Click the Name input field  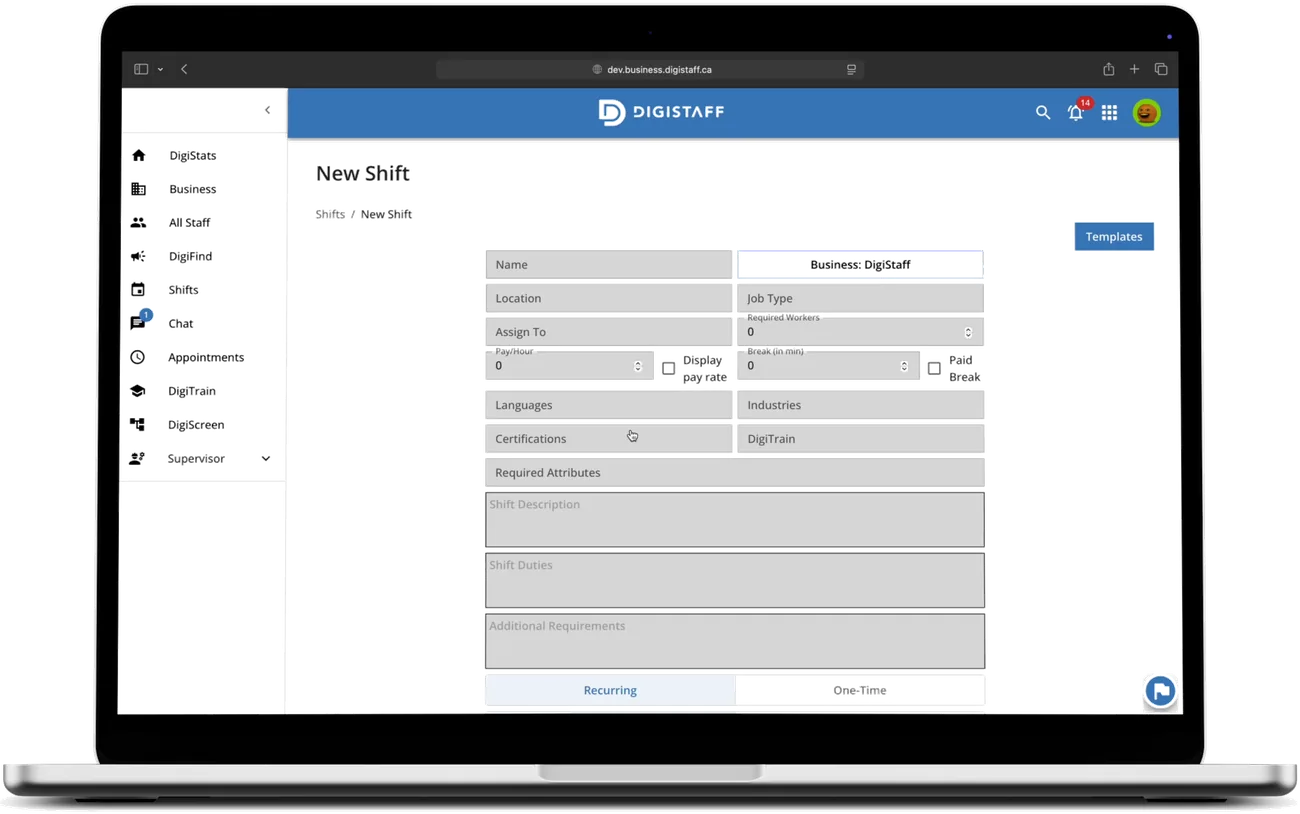(609, 264)
